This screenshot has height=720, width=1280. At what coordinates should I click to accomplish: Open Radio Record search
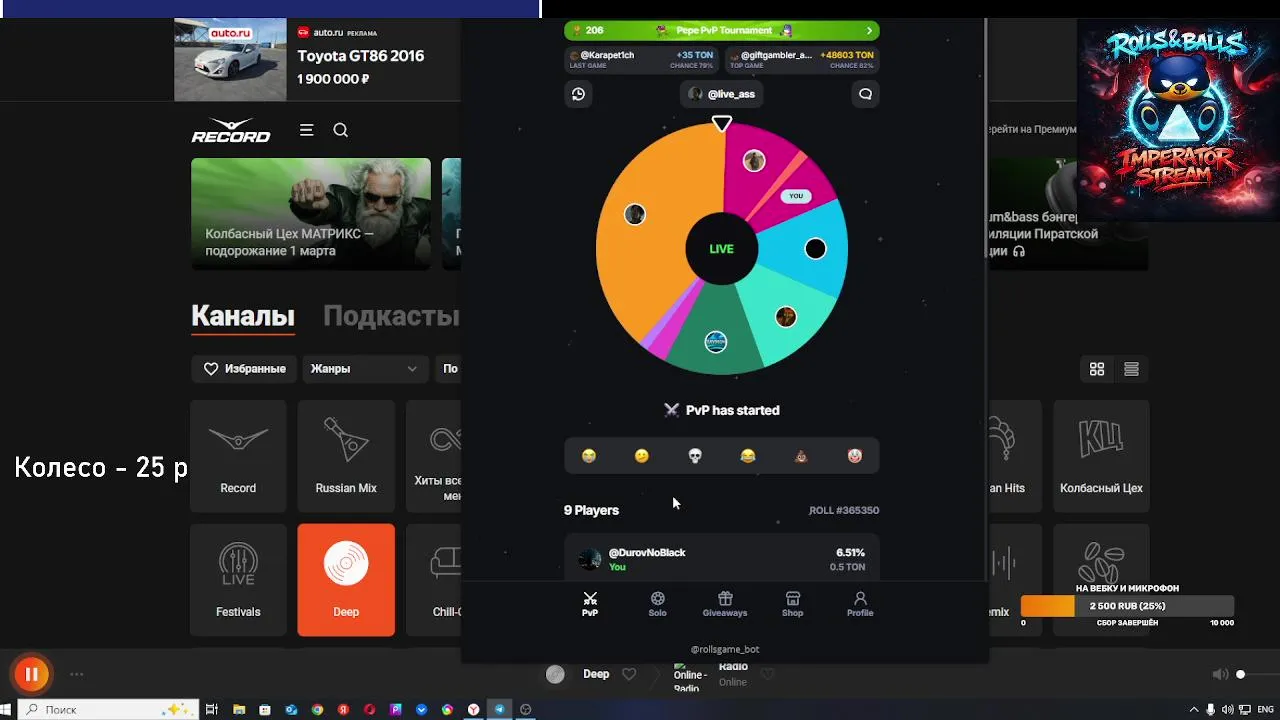[x=341, y=130]
